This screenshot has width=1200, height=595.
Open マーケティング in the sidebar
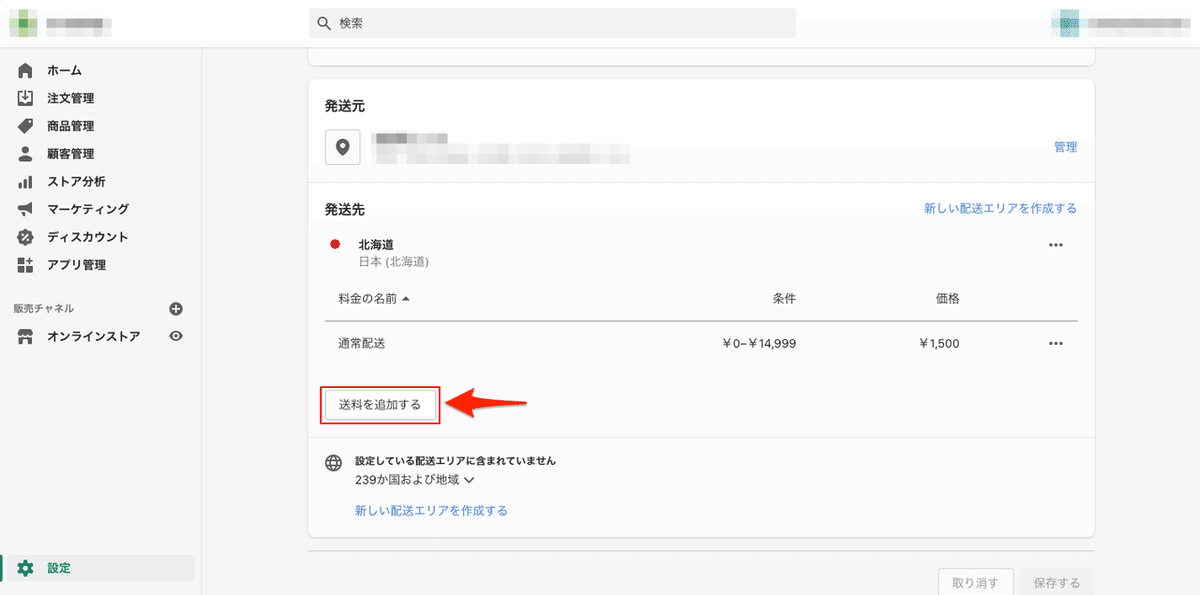pyautogui.click(x=88, y=209)
